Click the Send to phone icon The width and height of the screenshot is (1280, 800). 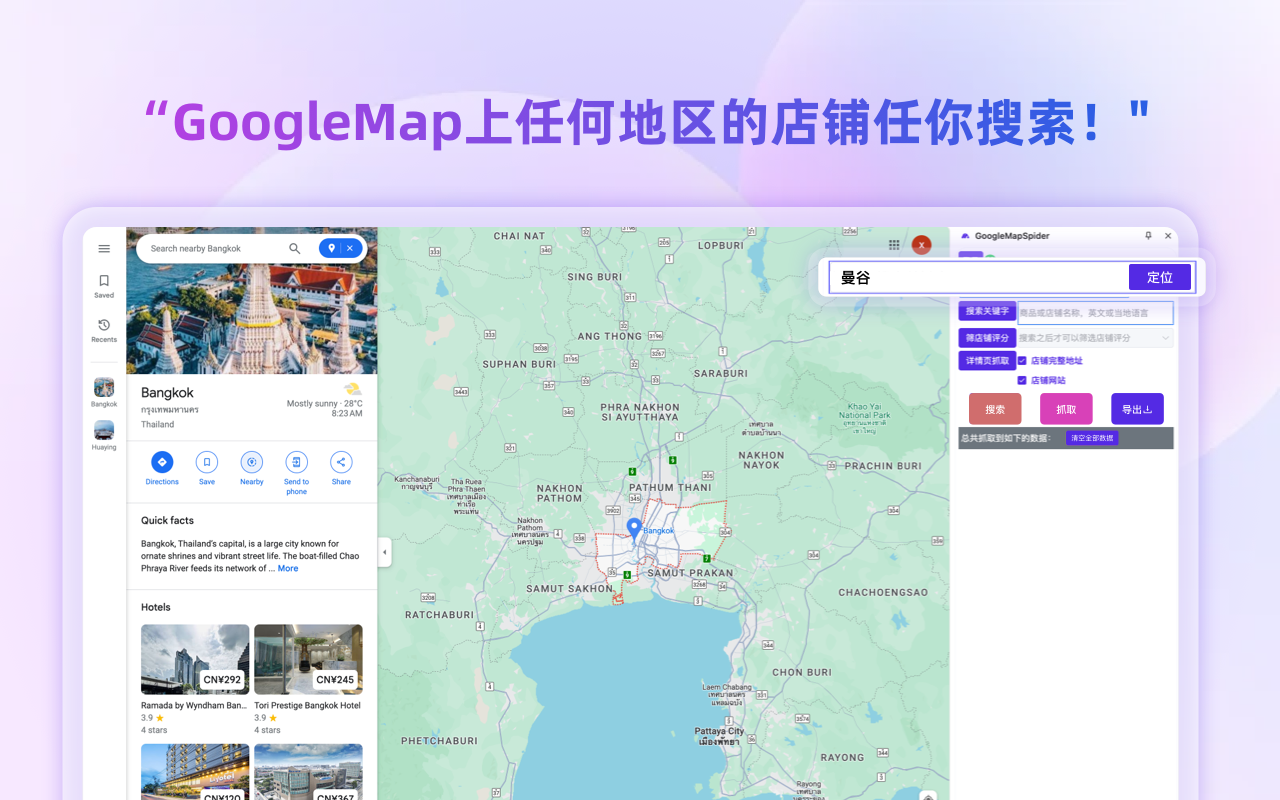pos(296,462)
